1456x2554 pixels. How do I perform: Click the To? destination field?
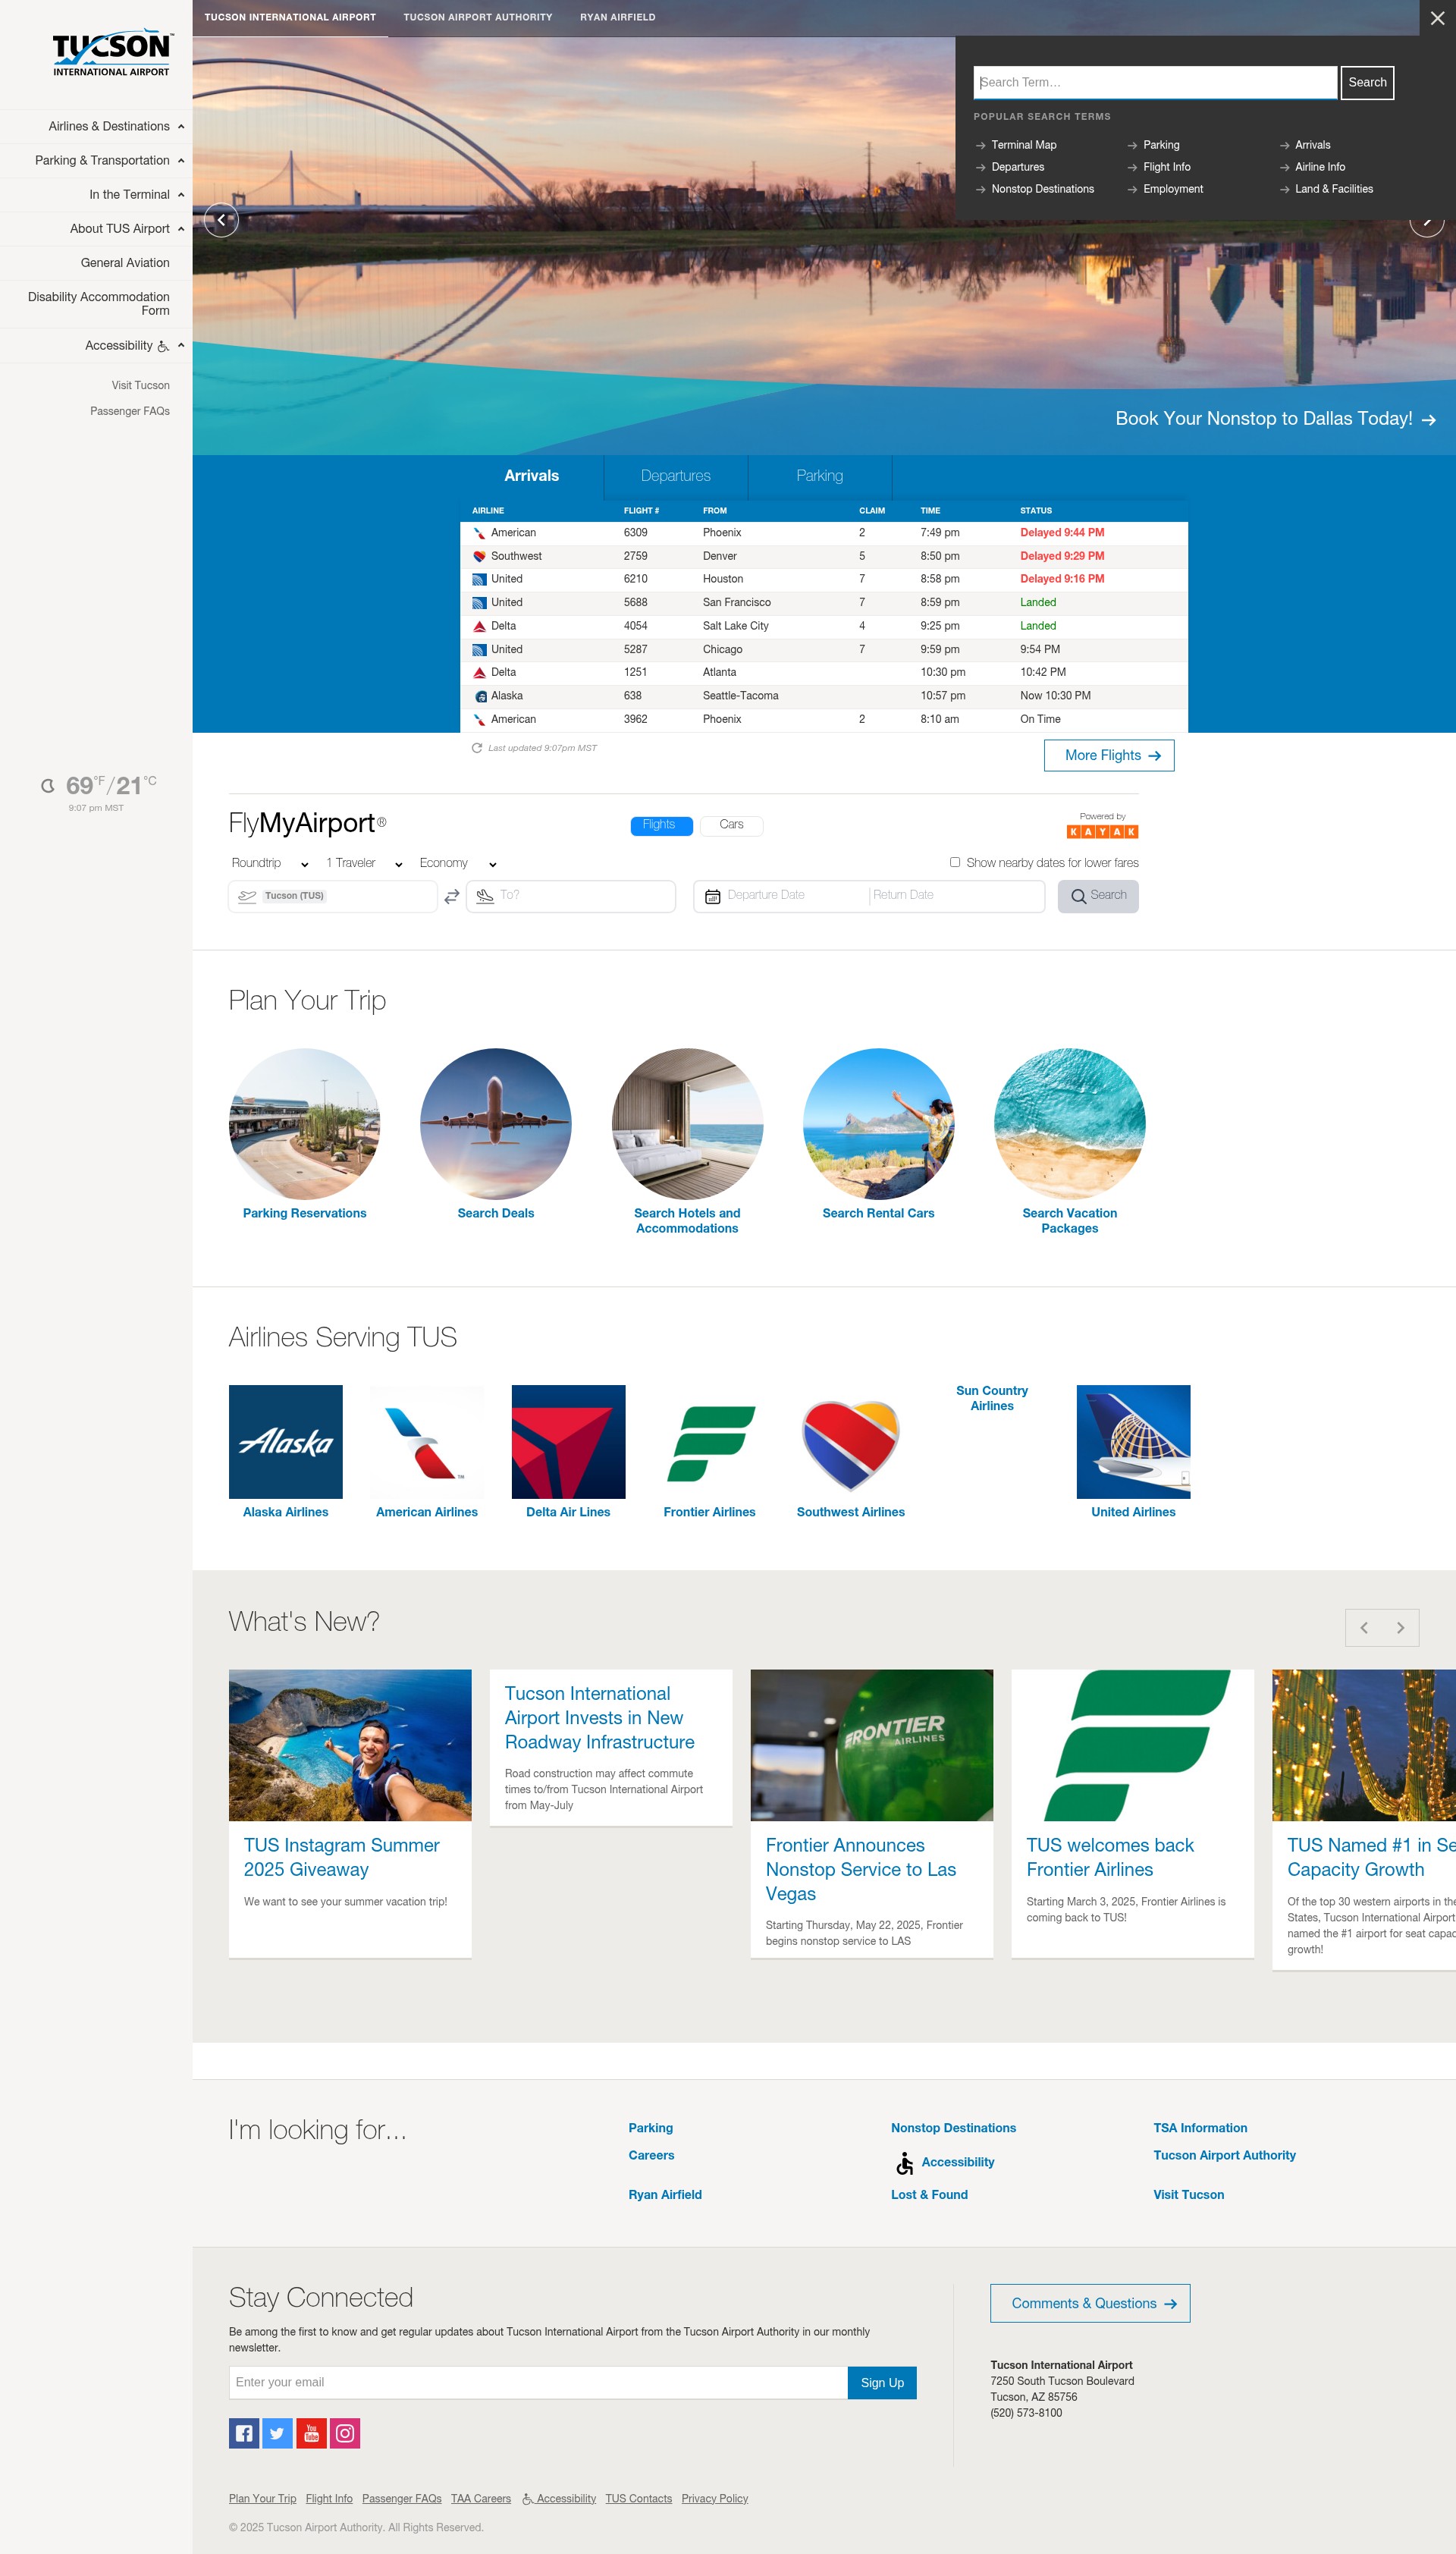point(571,896)
